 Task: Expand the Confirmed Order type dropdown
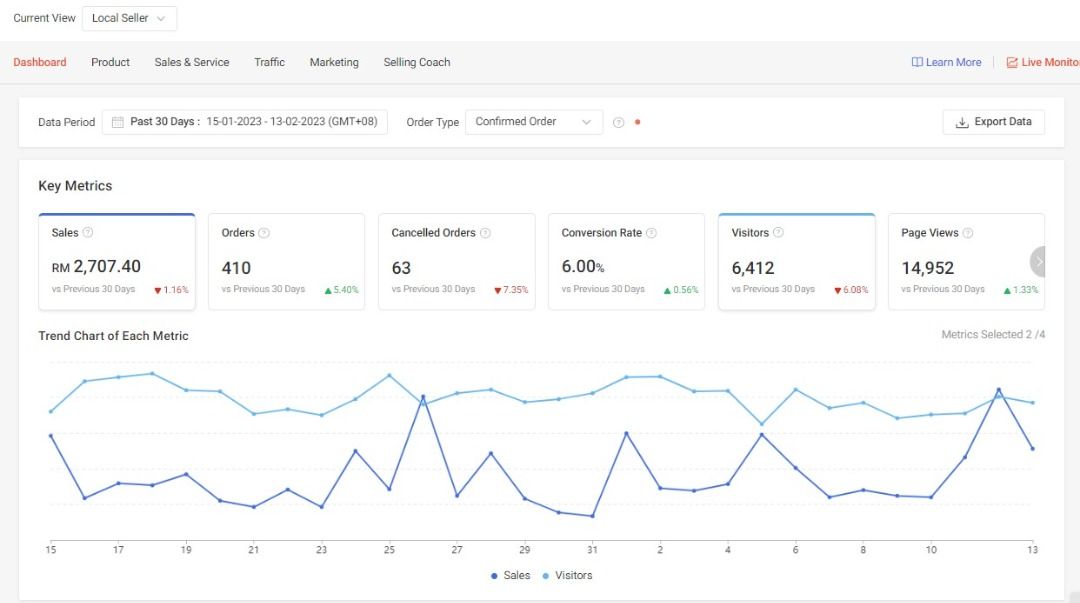(x=534, y=122)
